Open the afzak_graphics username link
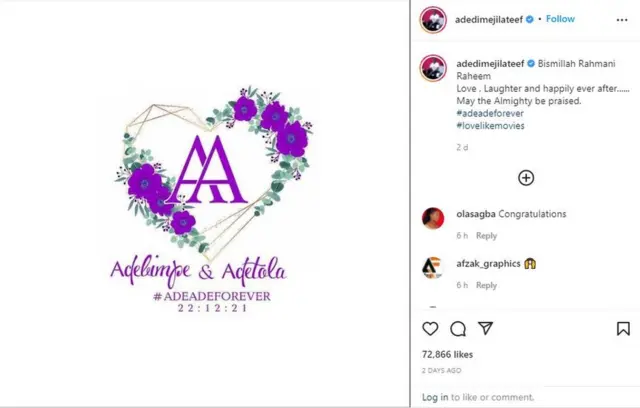Viewport: 640px width, 408px height. tap(488, 264)
